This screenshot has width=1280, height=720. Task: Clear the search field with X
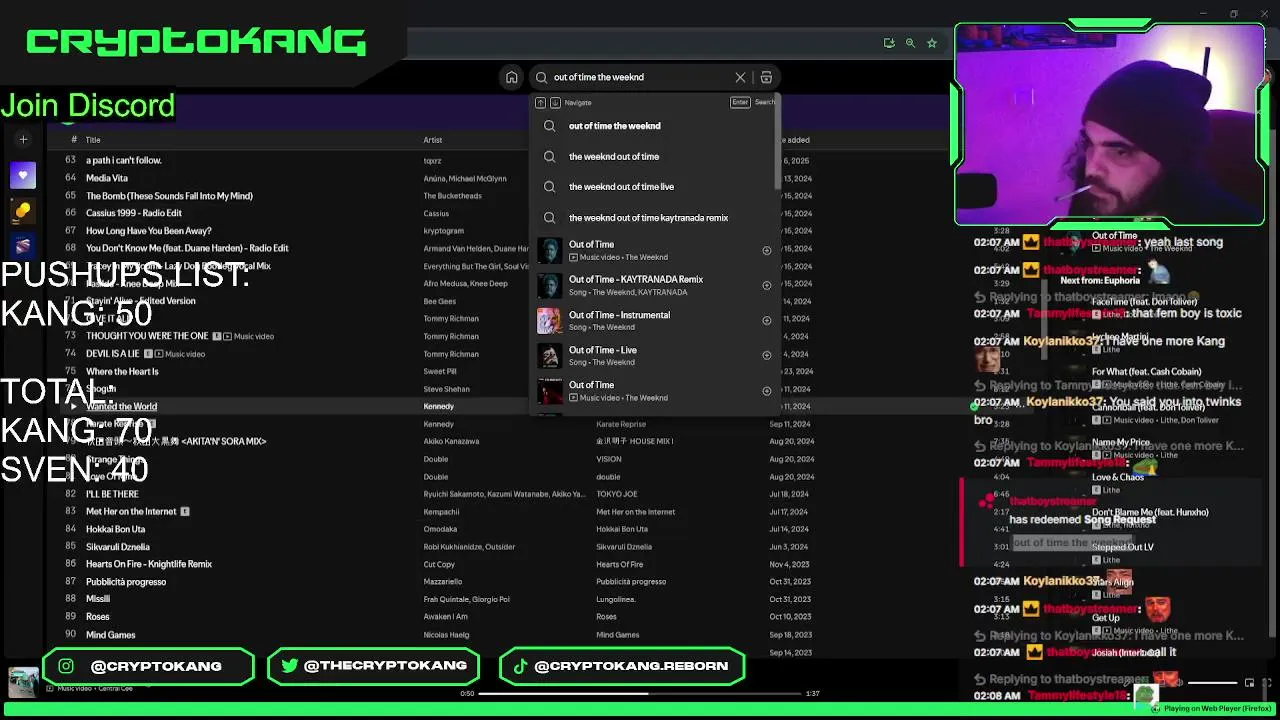click(x=740, y=77)
